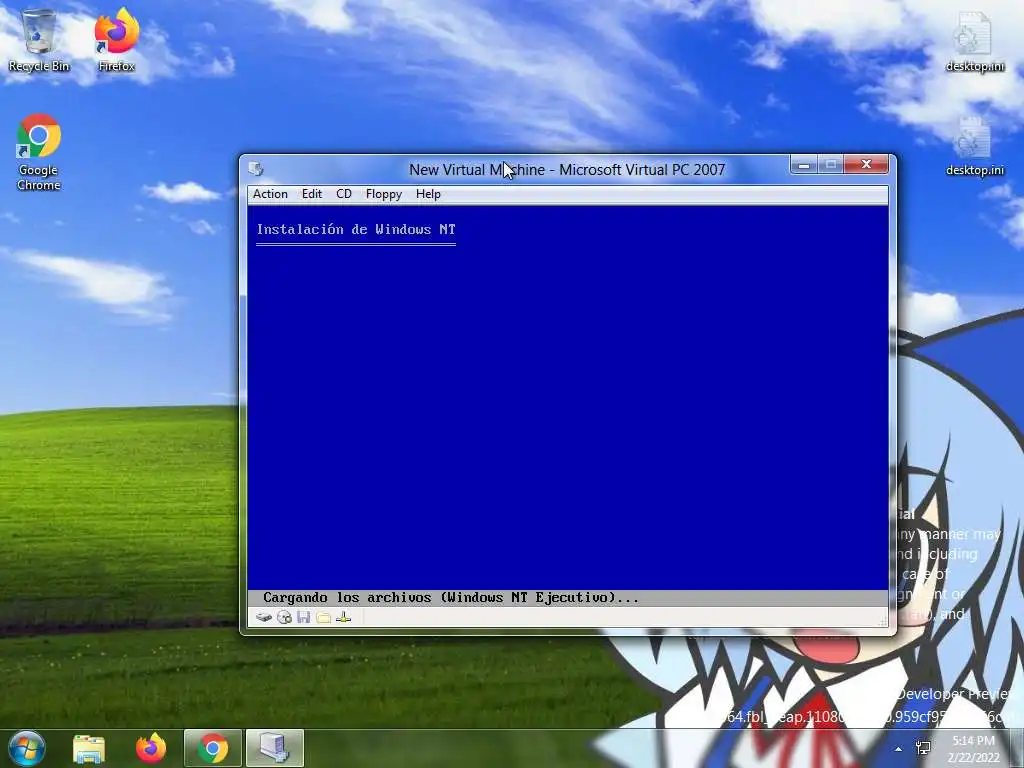Open the Help menu in Virtual PC
Image resolution: width=1024 pixels, height=768 pixels.
[x=428, y=194]
